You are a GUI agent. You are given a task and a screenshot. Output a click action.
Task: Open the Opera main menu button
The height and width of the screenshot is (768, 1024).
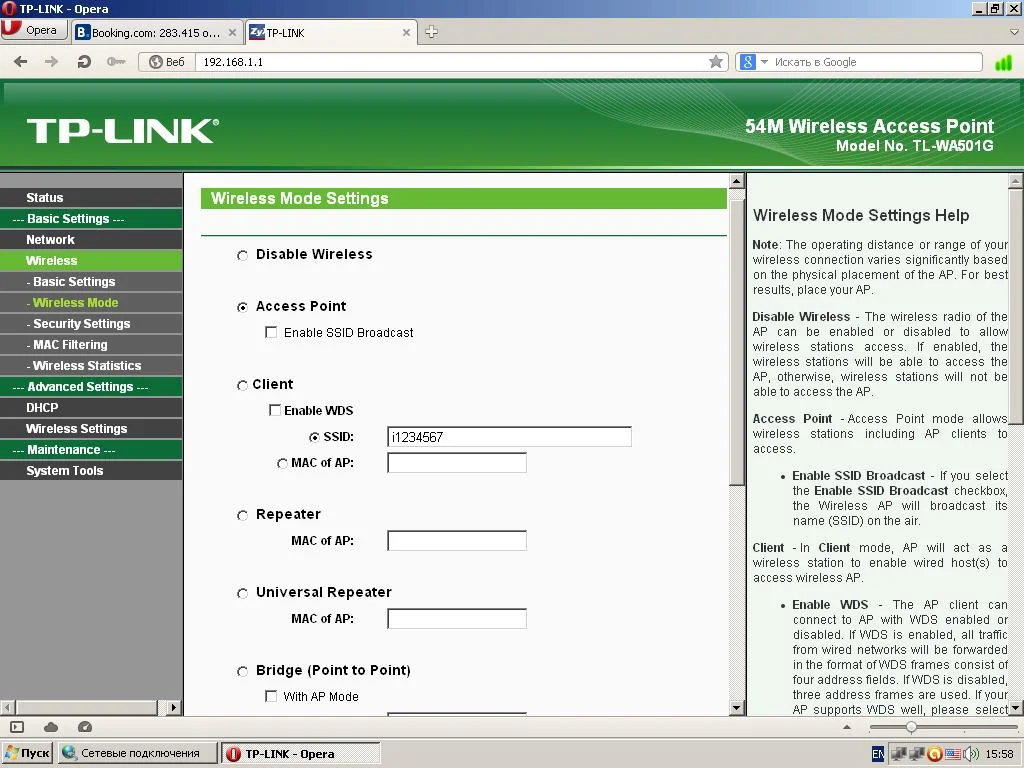(34, 30)
